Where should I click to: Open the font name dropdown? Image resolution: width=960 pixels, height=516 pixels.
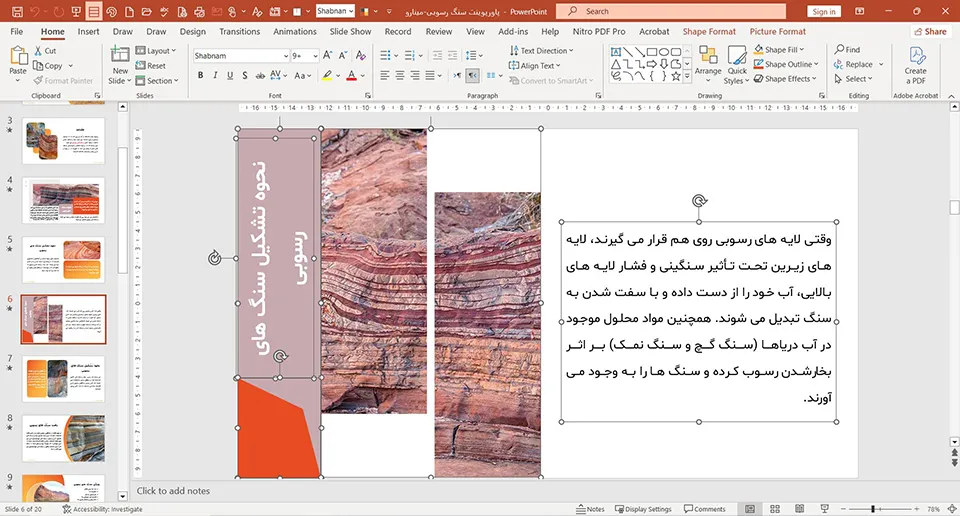(x=286, y=56)
